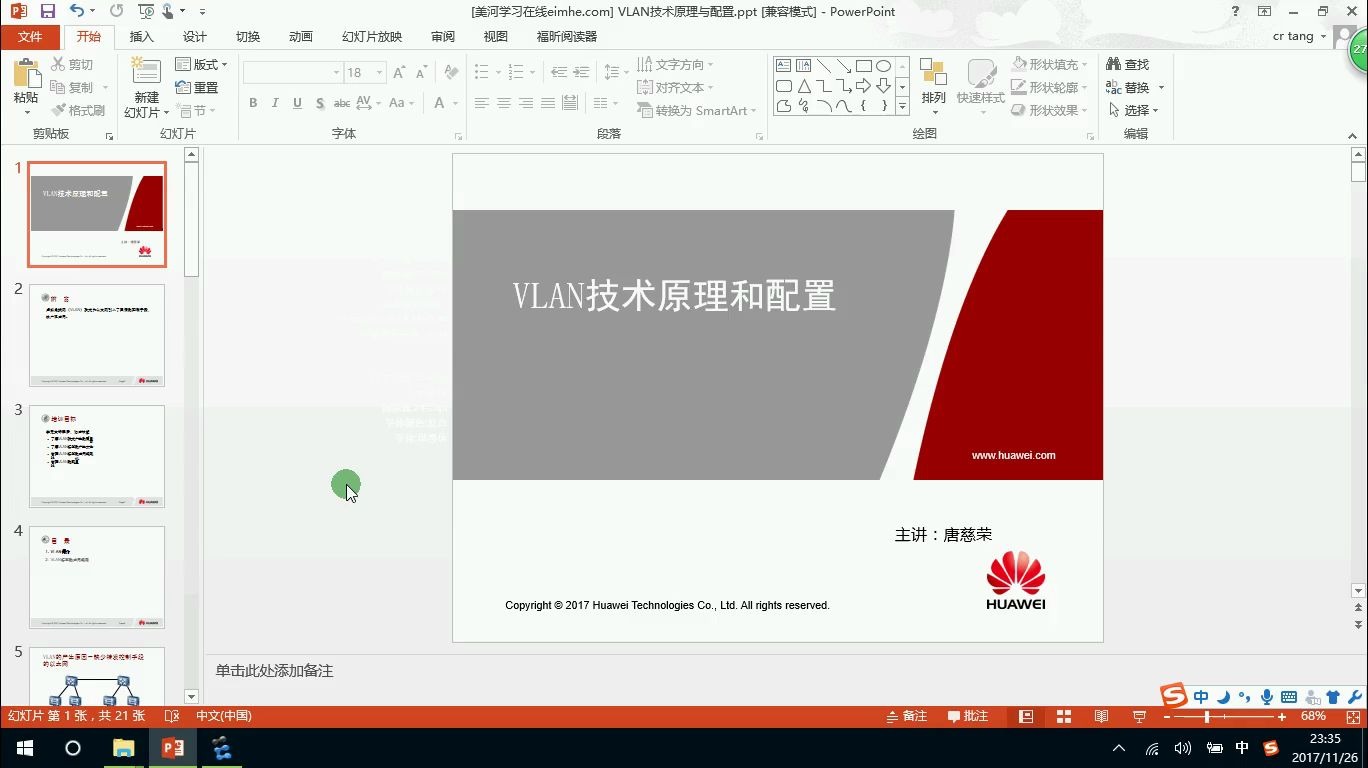Image resolution: width=1368 pixels, height=768 pixels.
Task: Click the Cut (剪切) button
Action: 72,64
